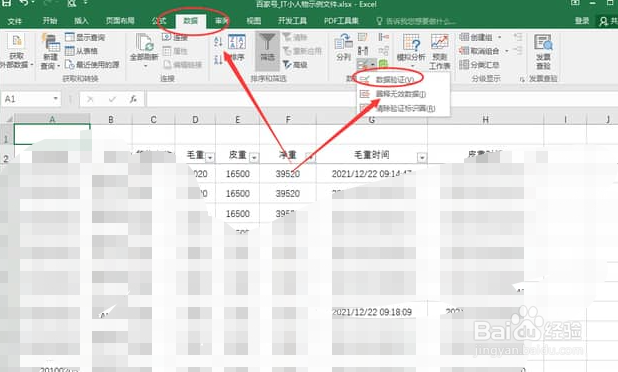
Task: Click the Sort Z to A descending icon
Action: 218,60
